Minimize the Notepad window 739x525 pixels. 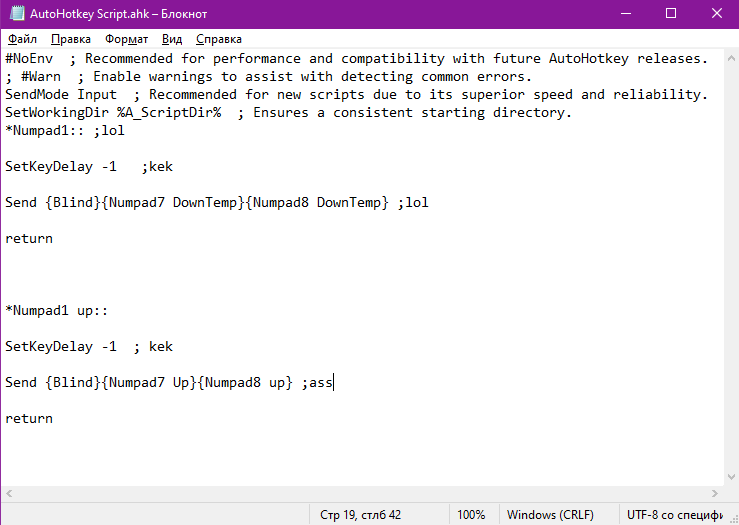[x=623, y=15]
